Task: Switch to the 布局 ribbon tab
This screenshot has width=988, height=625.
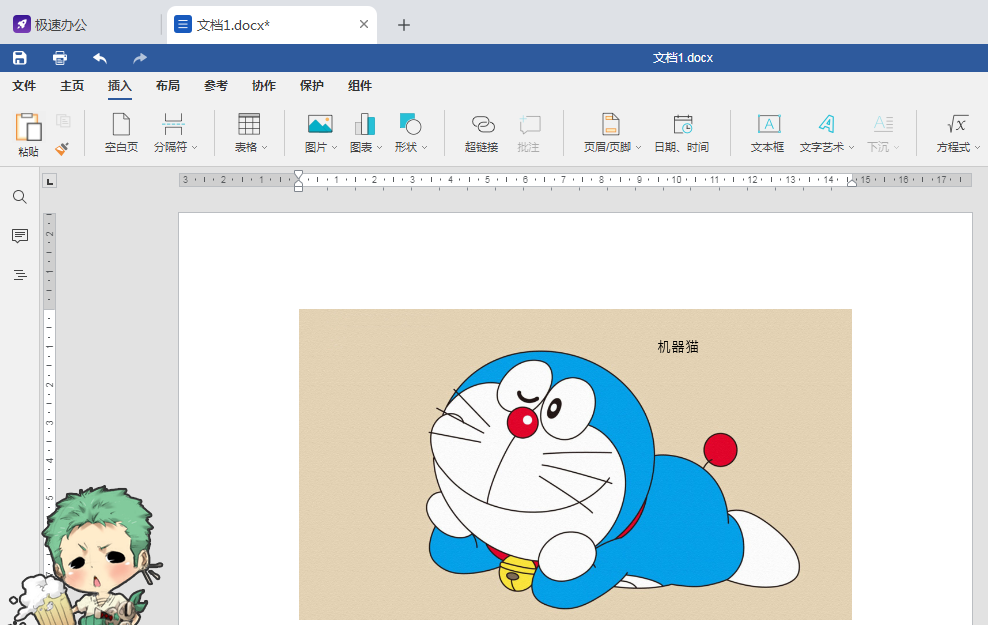Action: [167, 86]
